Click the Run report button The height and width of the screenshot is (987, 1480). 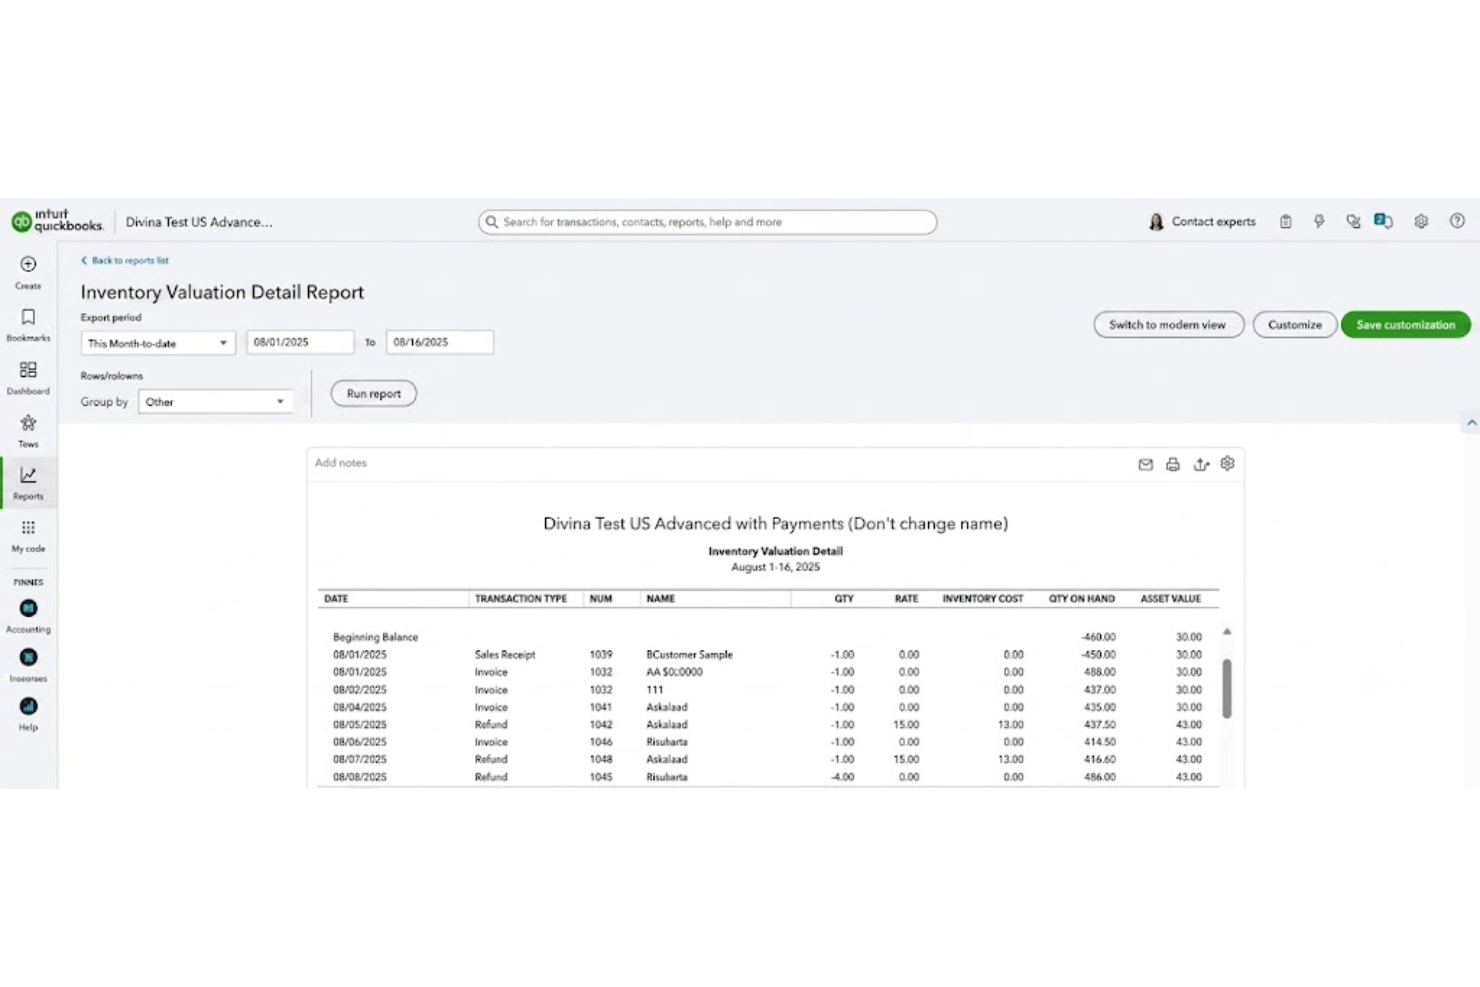point(374,393)
